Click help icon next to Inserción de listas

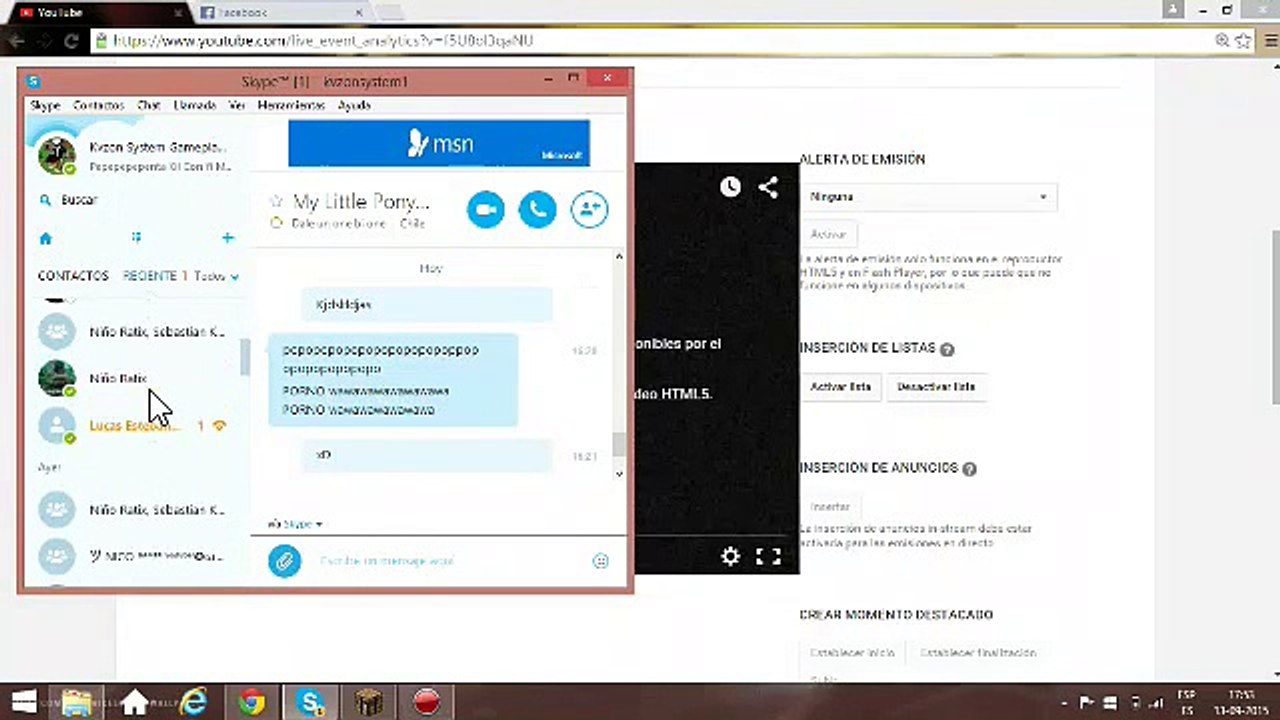tap(947, 349)
